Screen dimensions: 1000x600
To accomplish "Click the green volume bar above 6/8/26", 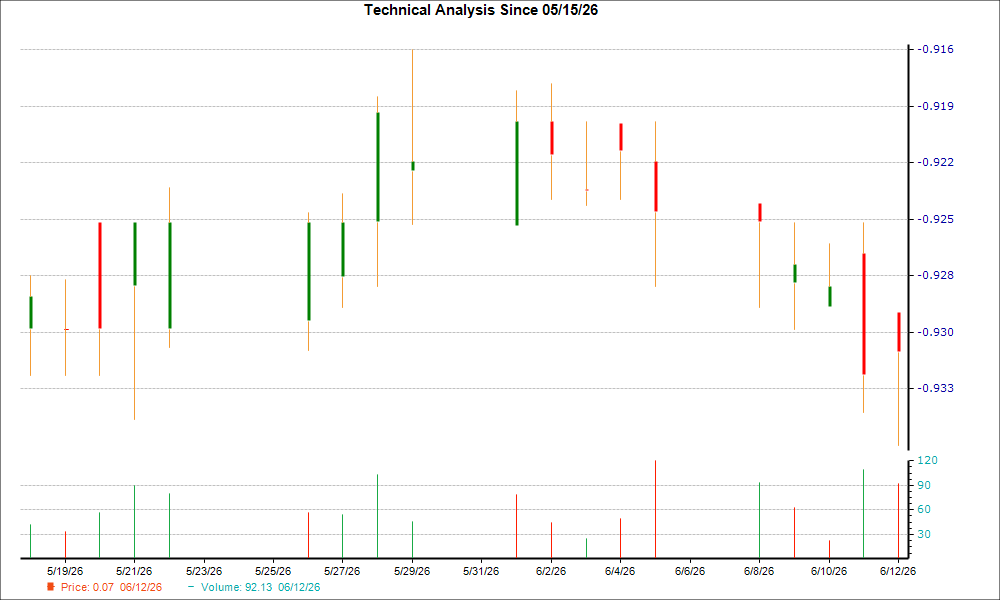I will pyautogui.click(x=759, y=520).
